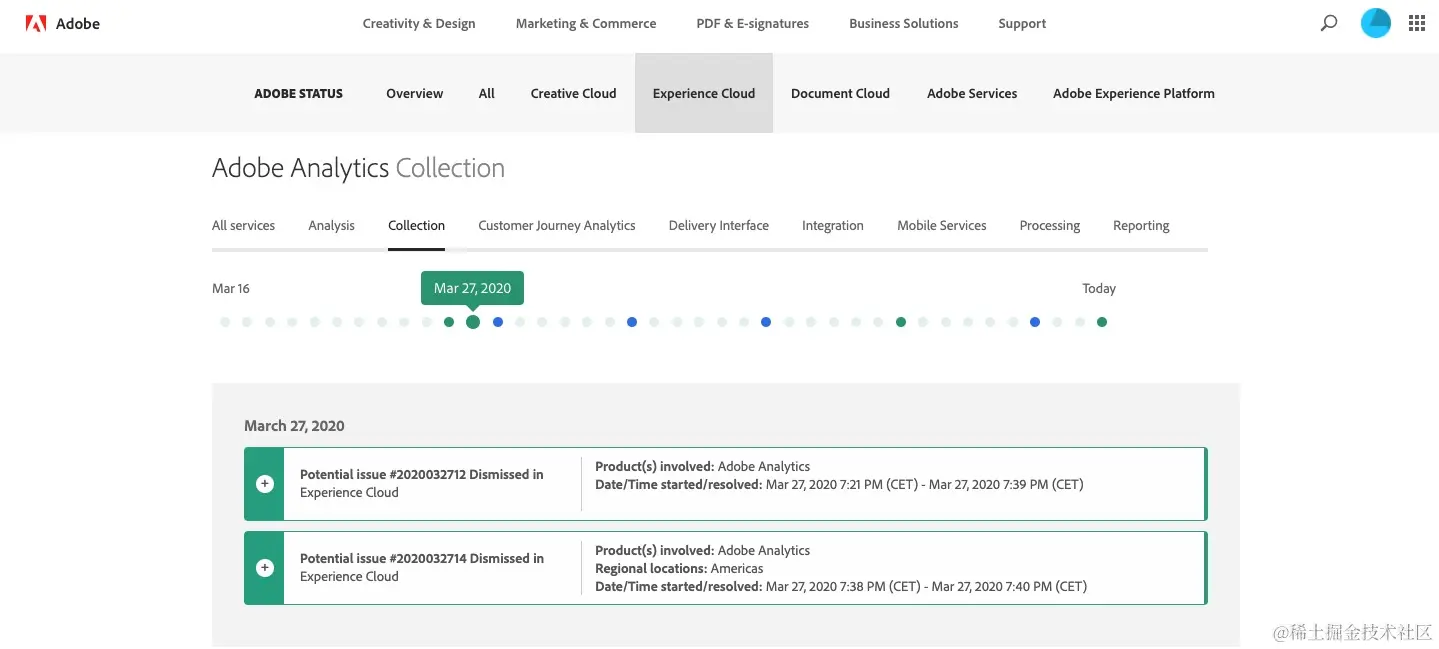This screenshot has height=649, width=1439.
Task: Click the Adobe Analytics Collection heading
Action: coord(358,168)
